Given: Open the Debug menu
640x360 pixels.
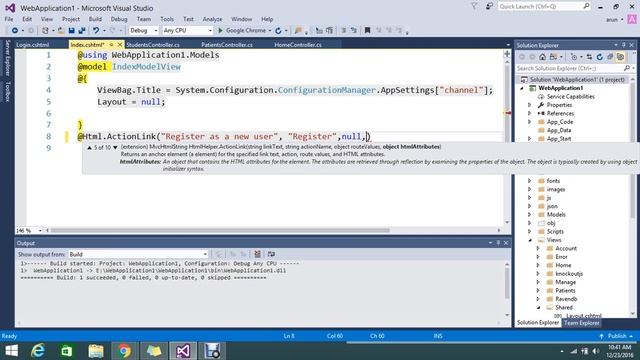Looking at the screenshot, I should (x=119, y=19).
